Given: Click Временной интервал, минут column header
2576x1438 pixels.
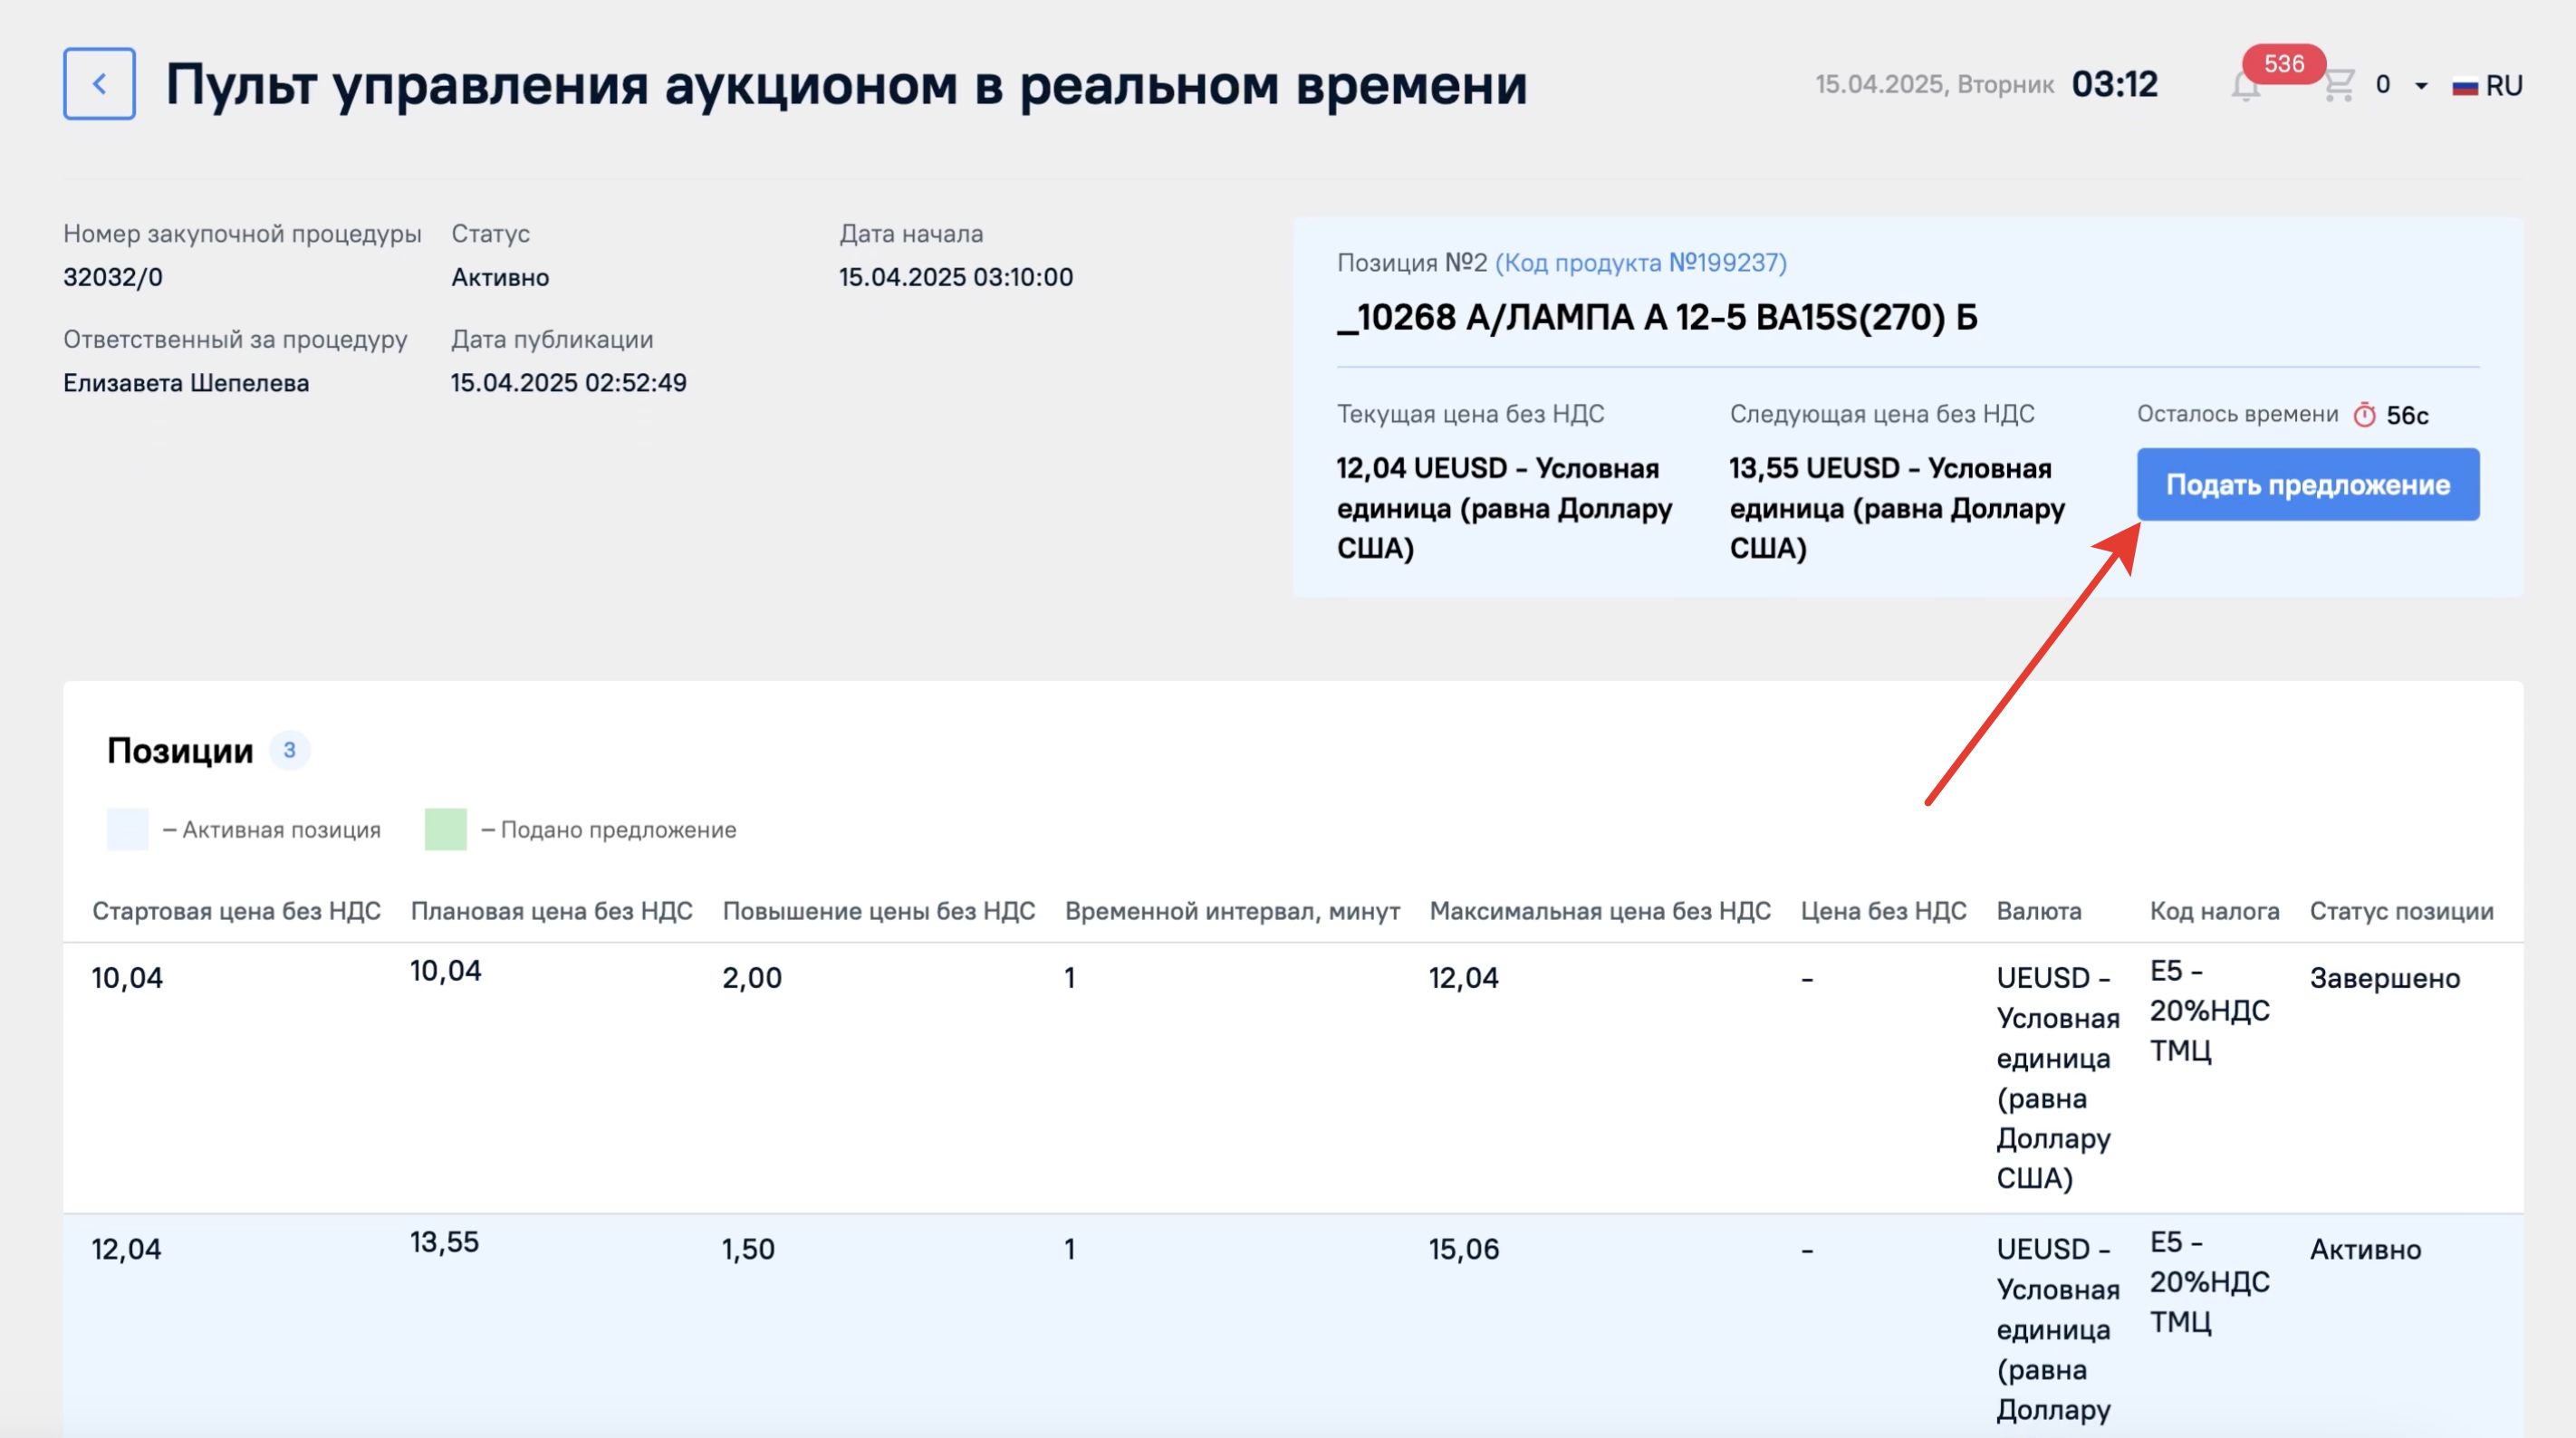Looking at the screenshot, I should tap(1231, 911).
